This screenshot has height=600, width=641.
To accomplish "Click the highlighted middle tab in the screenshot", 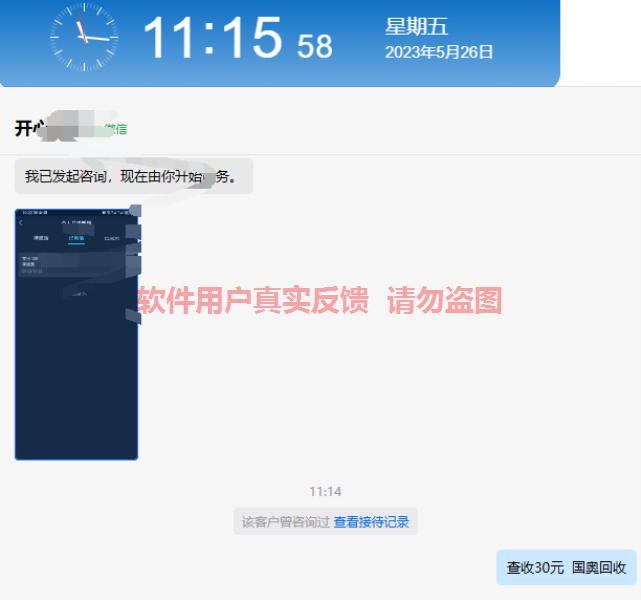I will [x=76, y=239].
